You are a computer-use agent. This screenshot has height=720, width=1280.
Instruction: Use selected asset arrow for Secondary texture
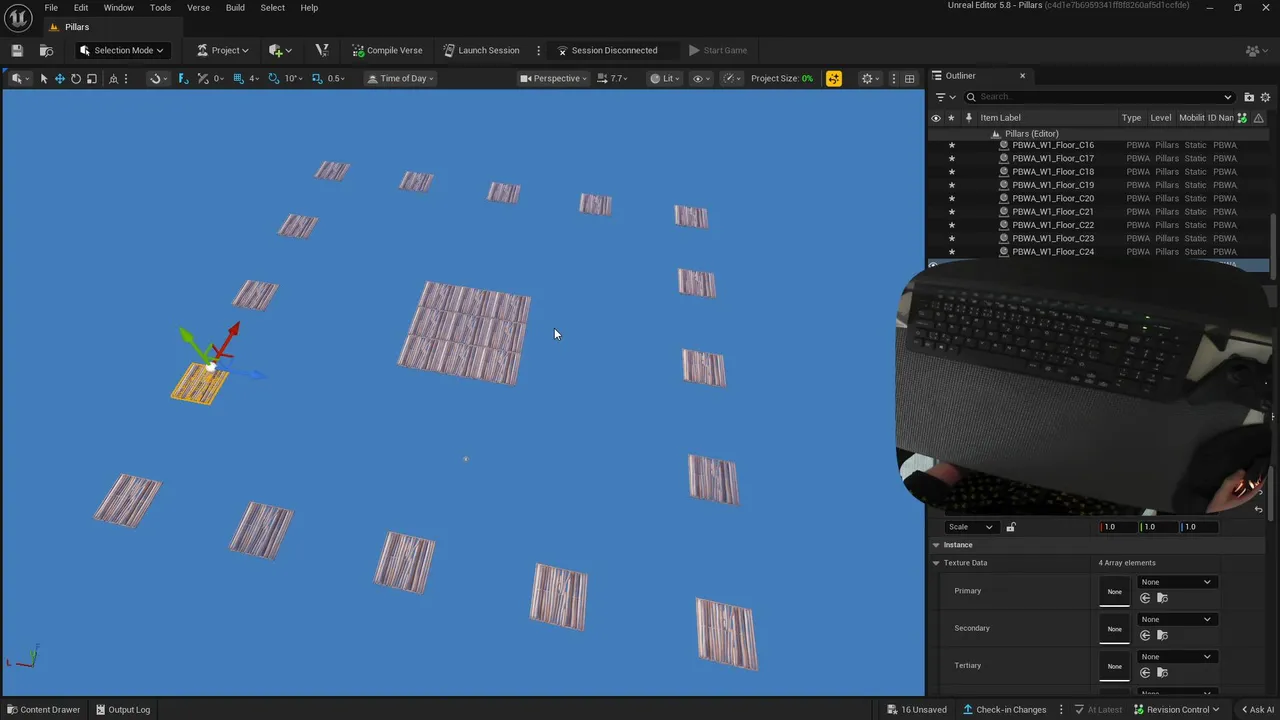(1145, 635)
